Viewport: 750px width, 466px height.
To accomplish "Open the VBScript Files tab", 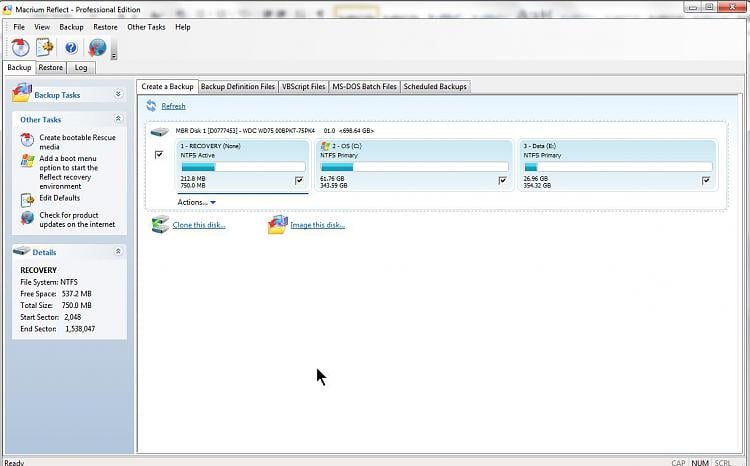I will click(303, 87).
